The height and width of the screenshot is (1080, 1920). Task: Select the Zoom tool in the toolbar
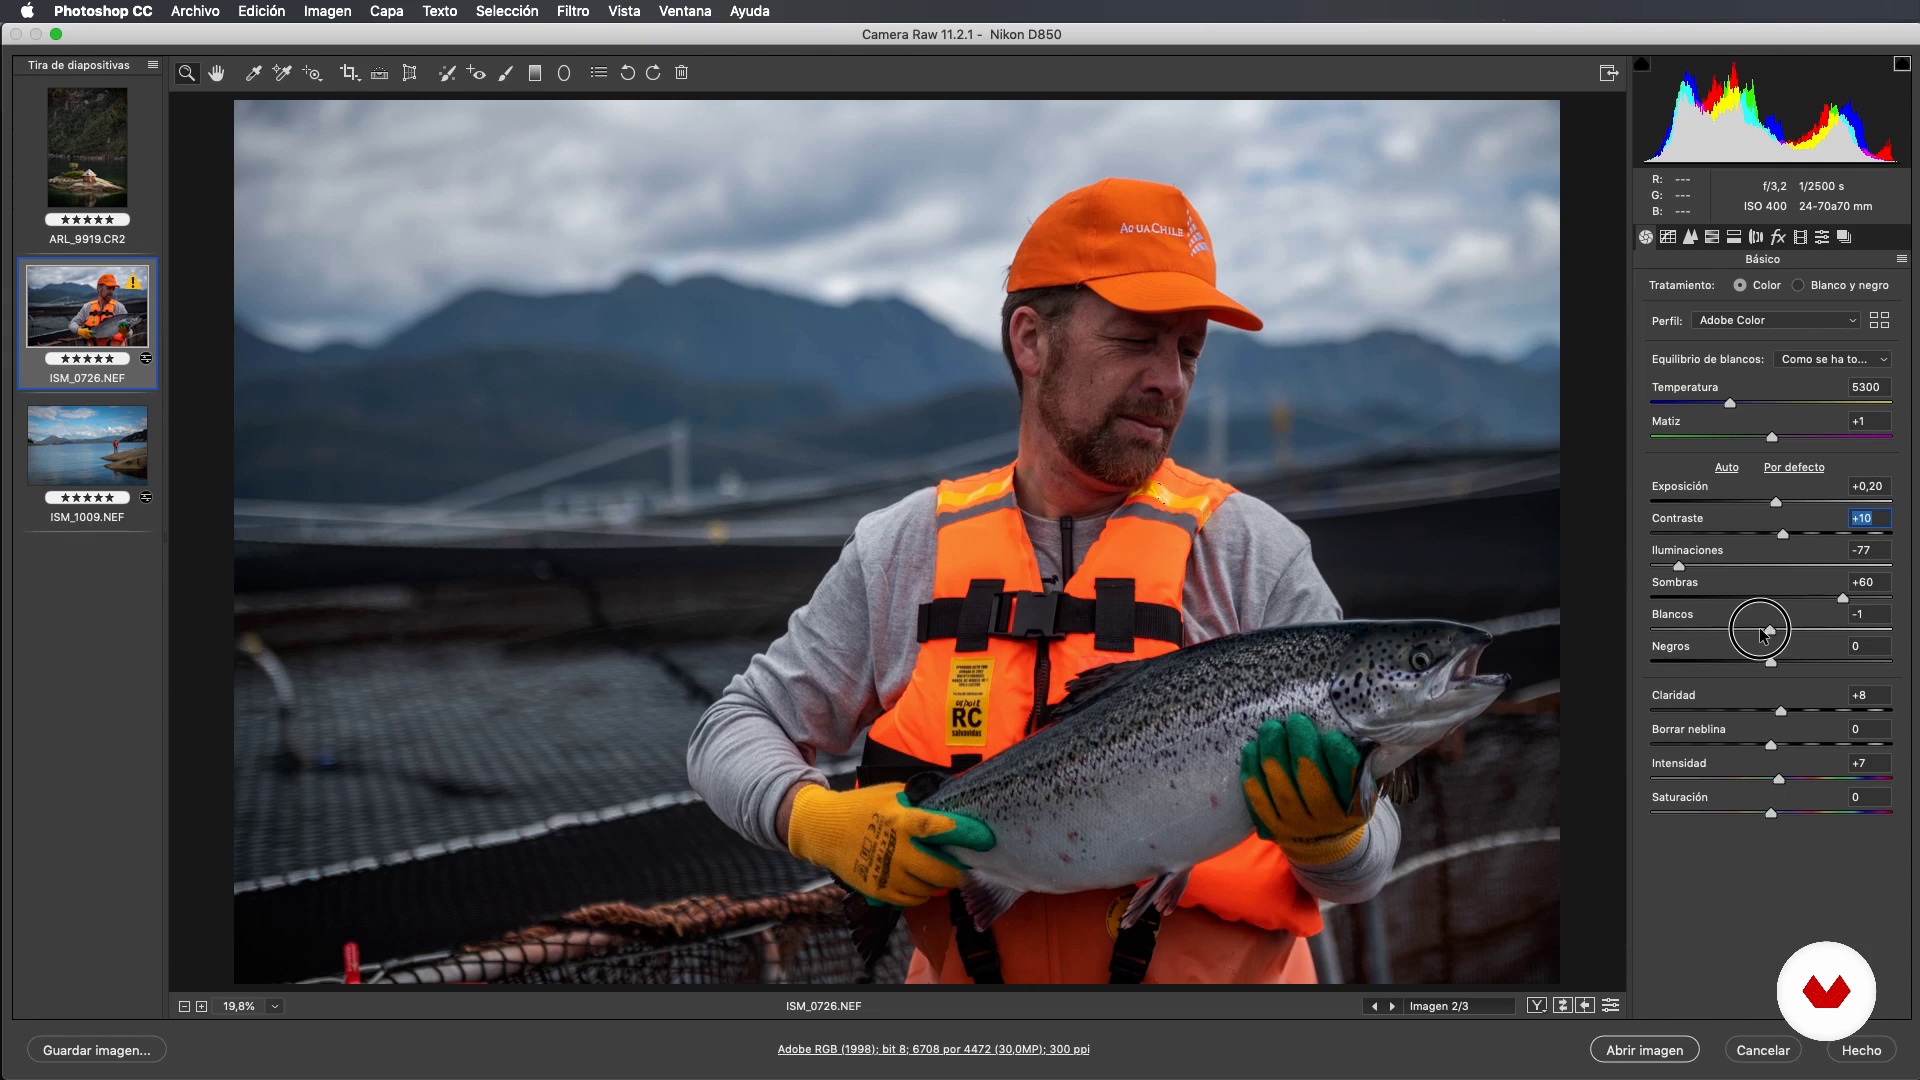point(187,73)
